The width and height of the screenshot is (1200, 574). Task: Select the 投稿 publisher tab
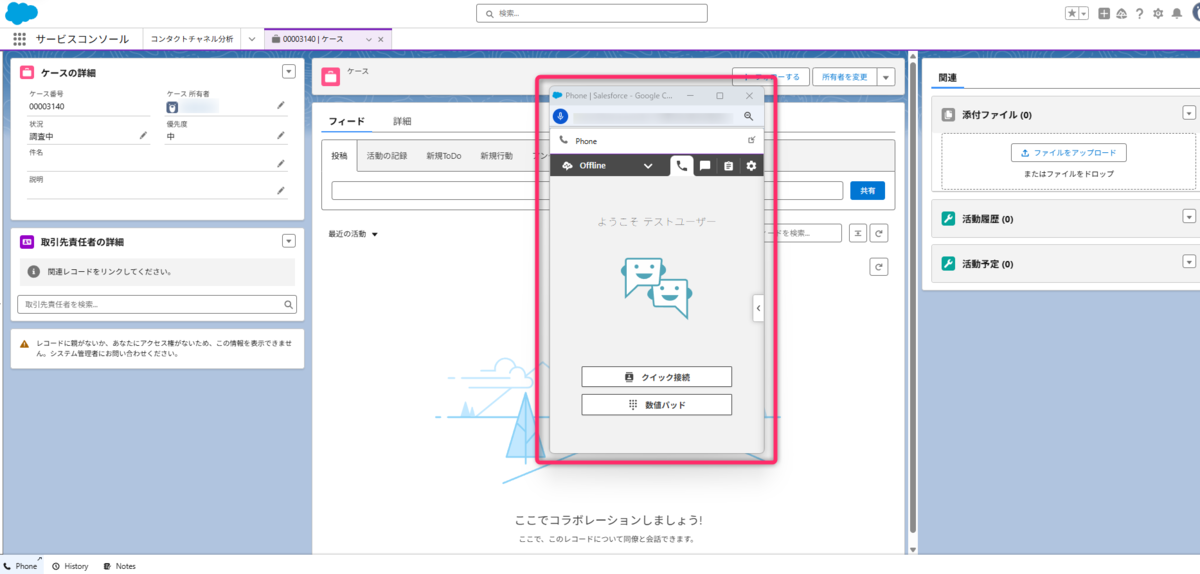coord(339,156)
